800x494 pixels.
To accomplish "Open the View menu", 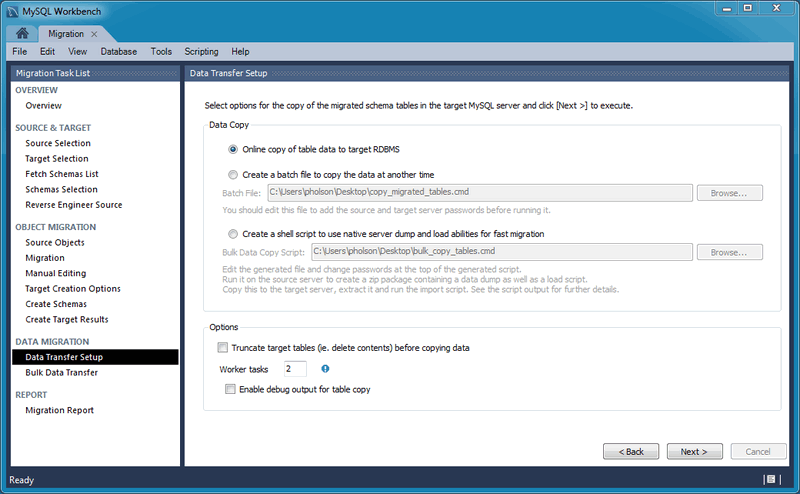I will pos(78,52).
